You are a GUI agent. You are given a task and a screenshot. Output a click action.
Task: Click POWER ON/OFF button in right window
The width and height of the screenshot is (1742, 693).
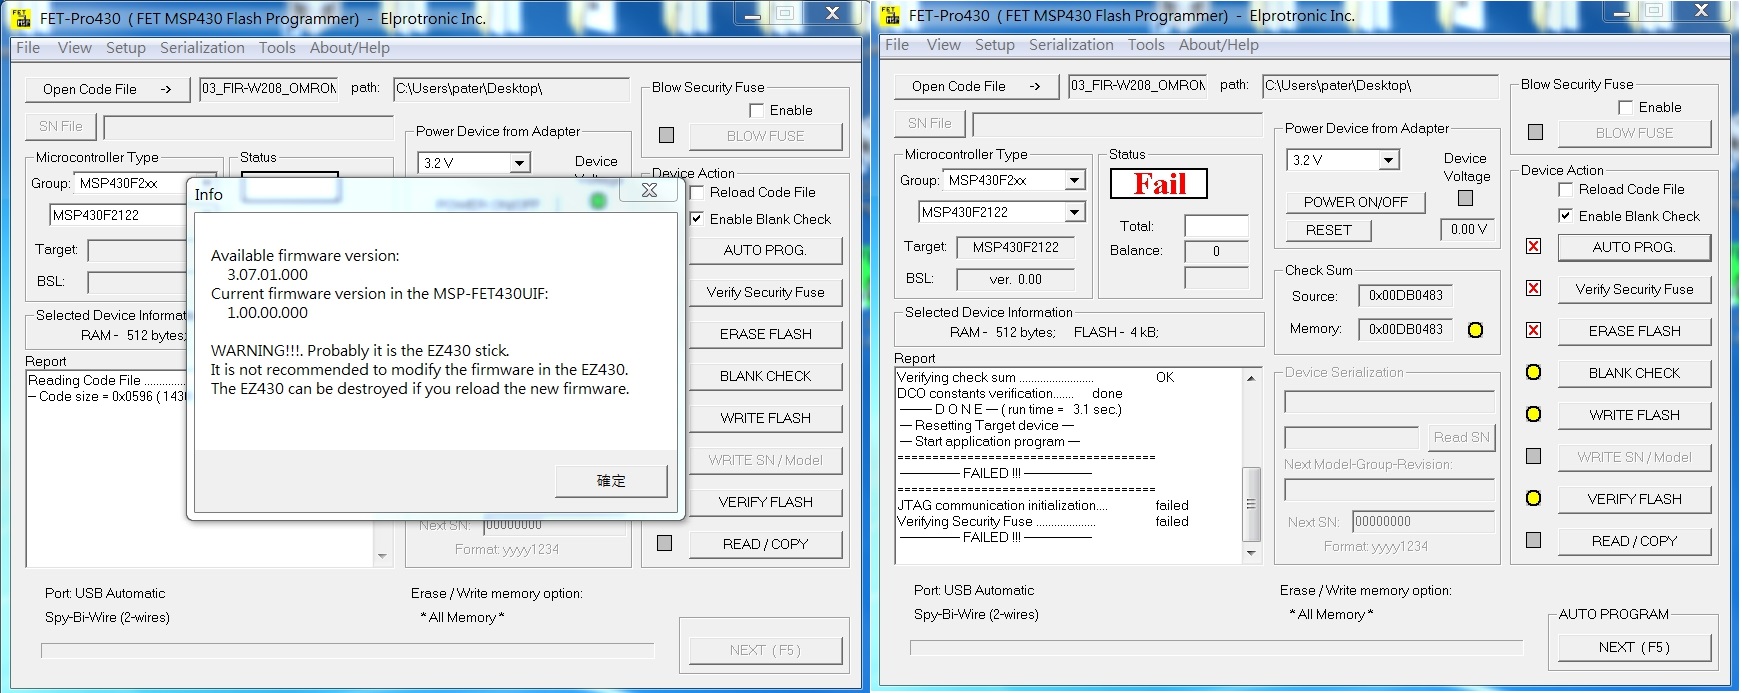[1355, 202]
